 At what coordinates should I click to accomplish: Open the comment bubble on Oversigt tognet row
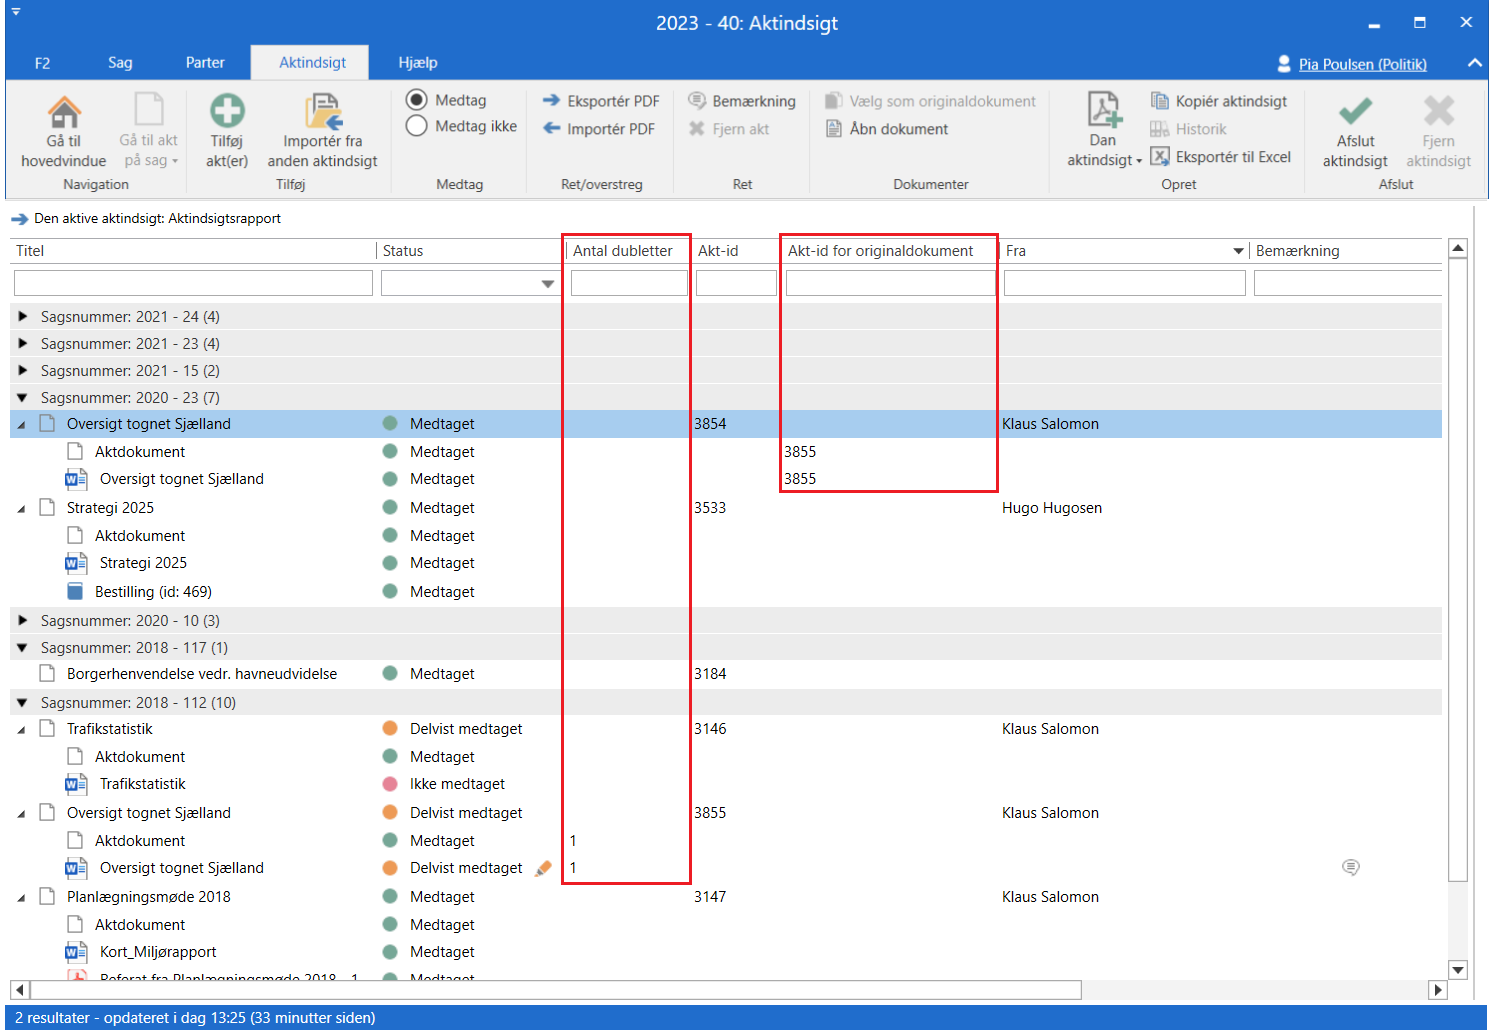point(1351,868)
